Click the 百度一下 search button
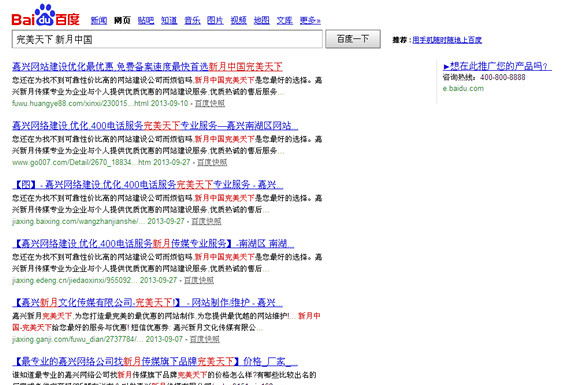Screen dimensions: 585x385 click(x=353, y=39)
